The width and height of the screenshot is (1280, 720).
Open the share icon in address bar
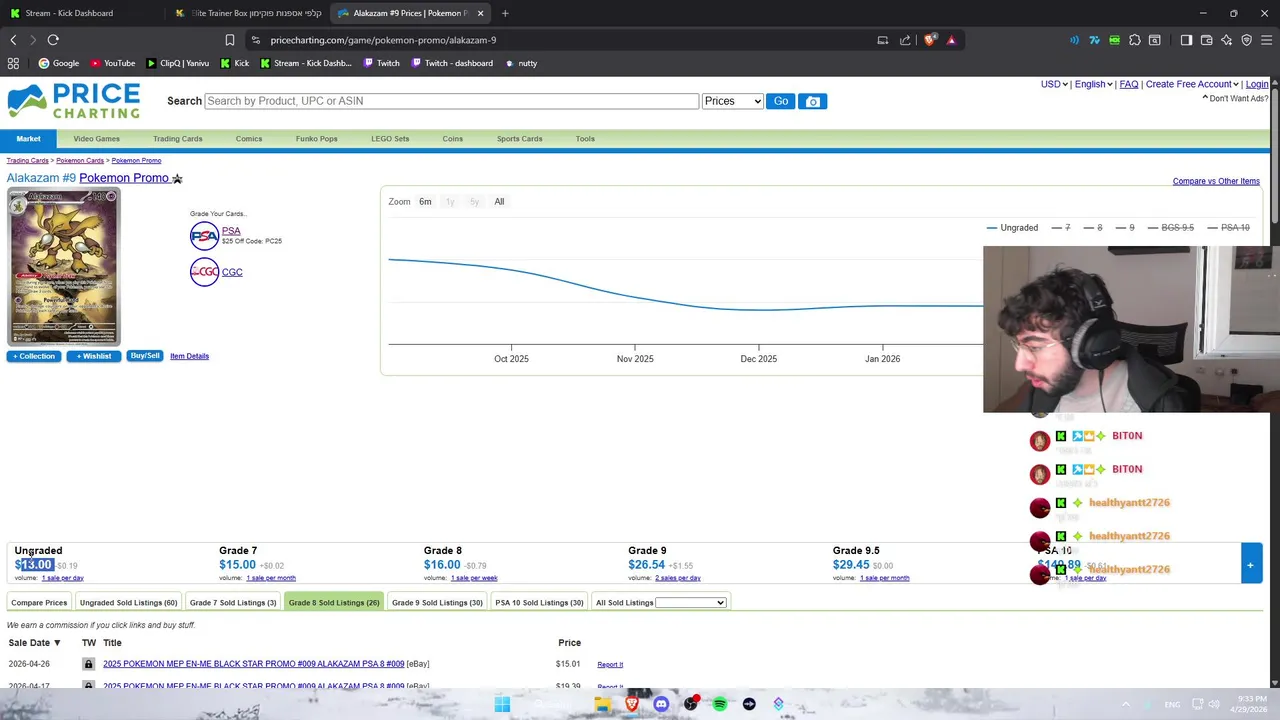[x=905, y=40]
